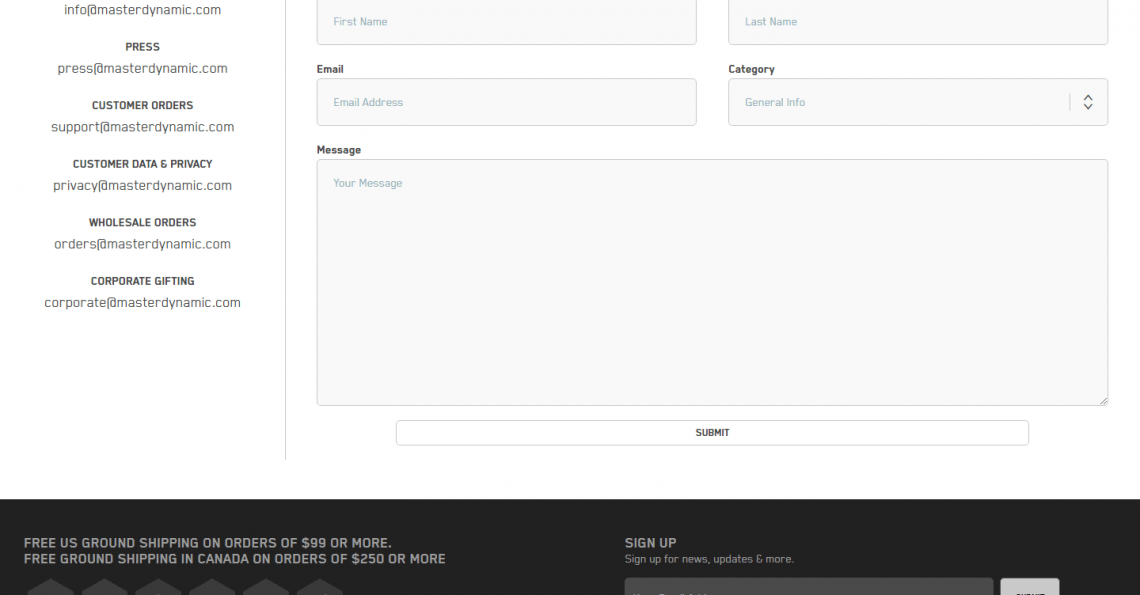Viewport: 1140px width, 595px height.
Task: Click the Last Name input field
Action: coord(918,21)
